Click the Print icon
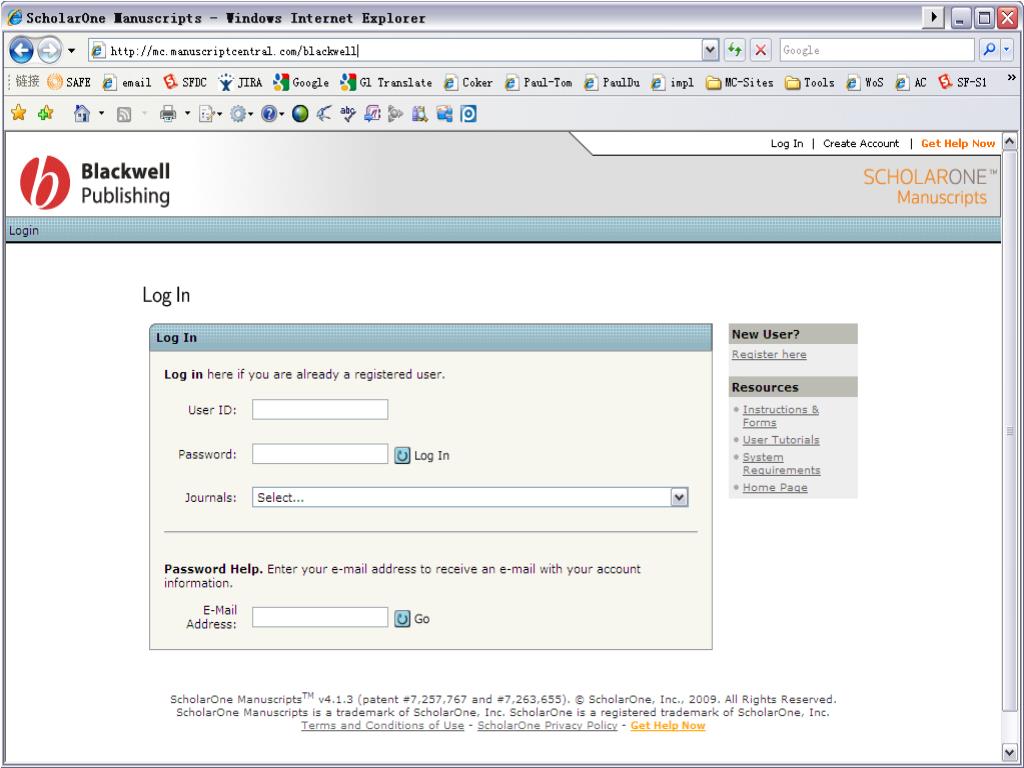The width and height of the screenshot is (1024, 768). (x=168, y=114)
